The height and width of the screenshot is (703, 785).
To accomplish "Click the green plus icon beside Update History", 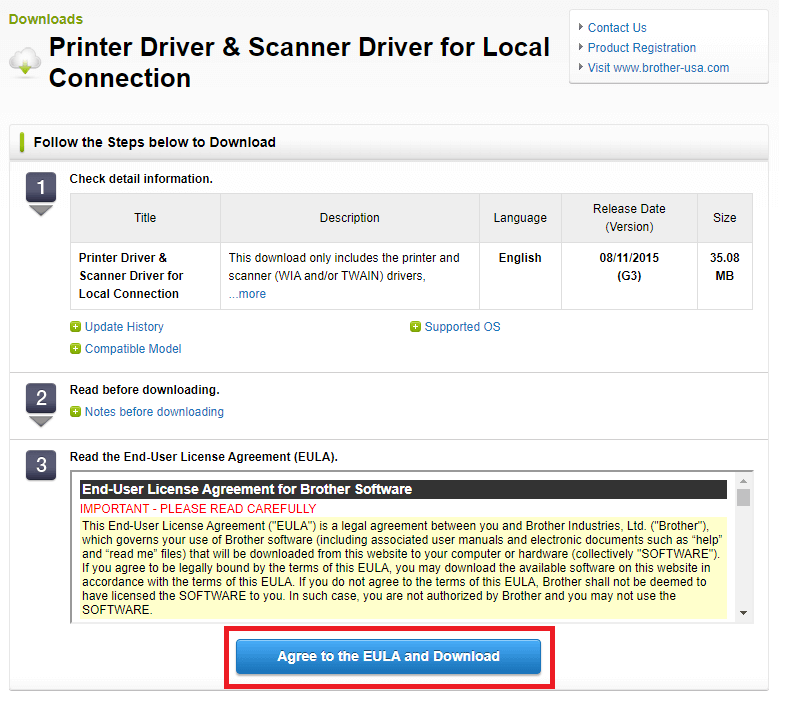I will point(76,327).
